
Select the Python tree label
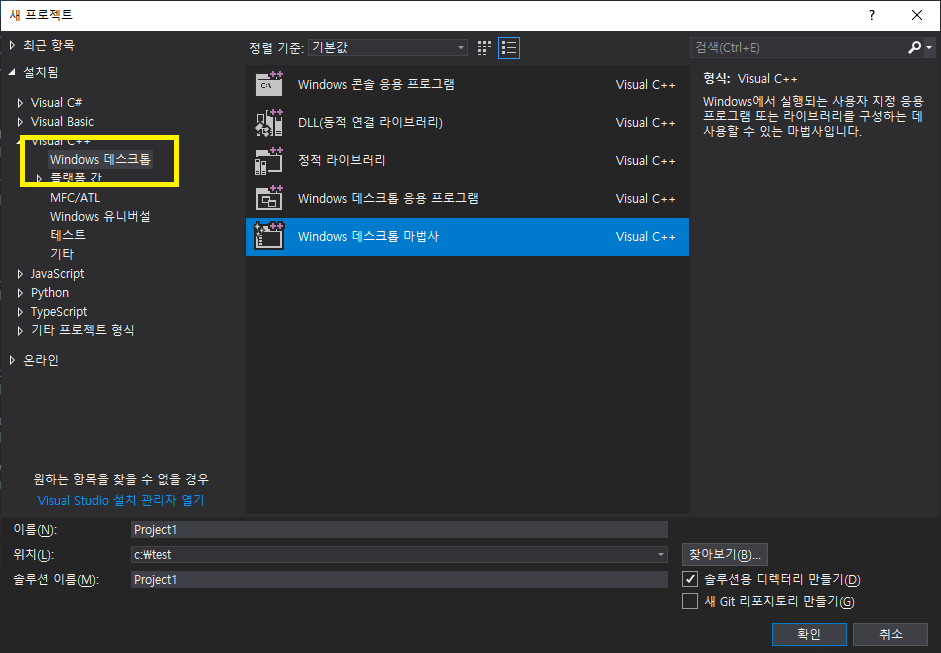pyautogui.click(x=50, y=293)
